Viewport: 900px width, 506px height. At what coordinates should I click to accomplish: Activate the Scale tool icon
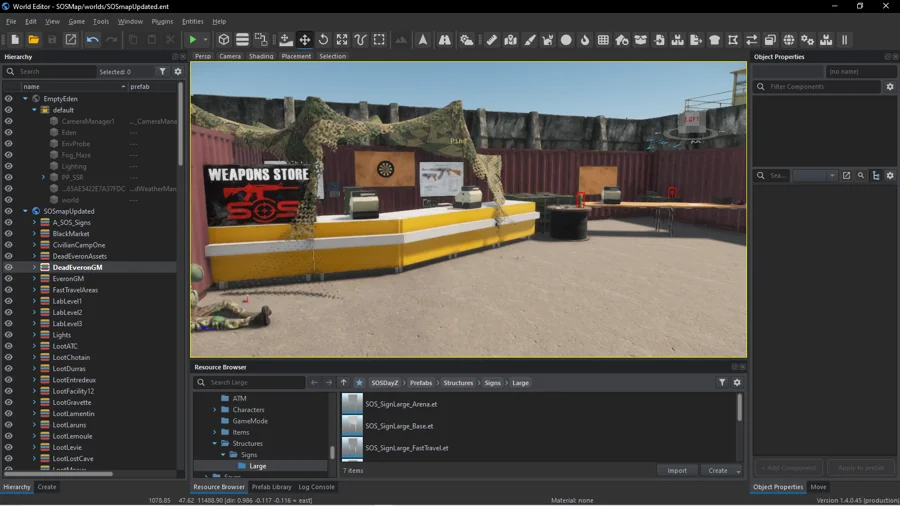[x=342, y=40]
